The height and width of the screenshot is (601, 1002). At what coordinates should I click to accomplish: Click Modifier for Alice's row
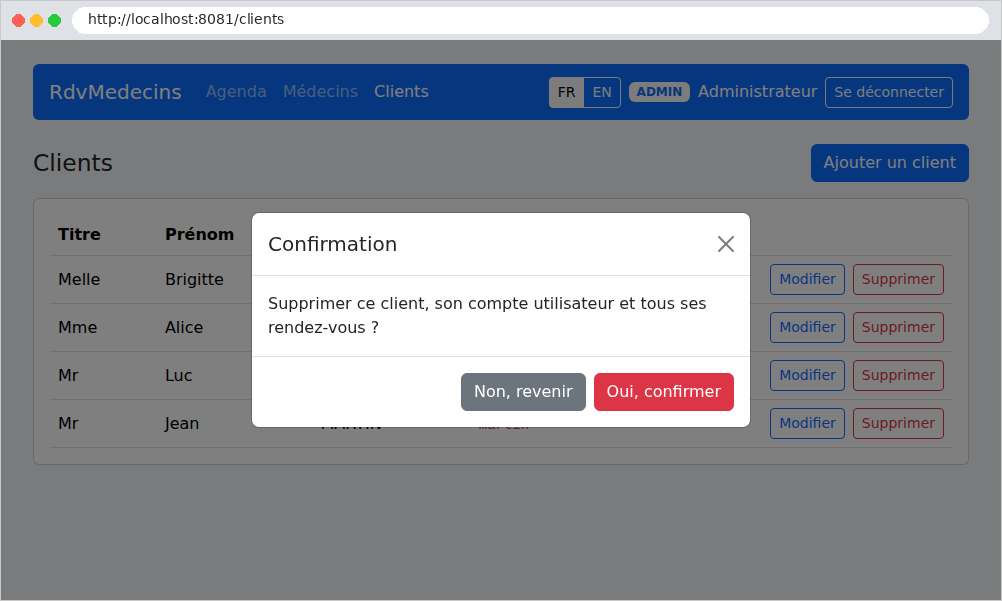(x=807, y=327)
